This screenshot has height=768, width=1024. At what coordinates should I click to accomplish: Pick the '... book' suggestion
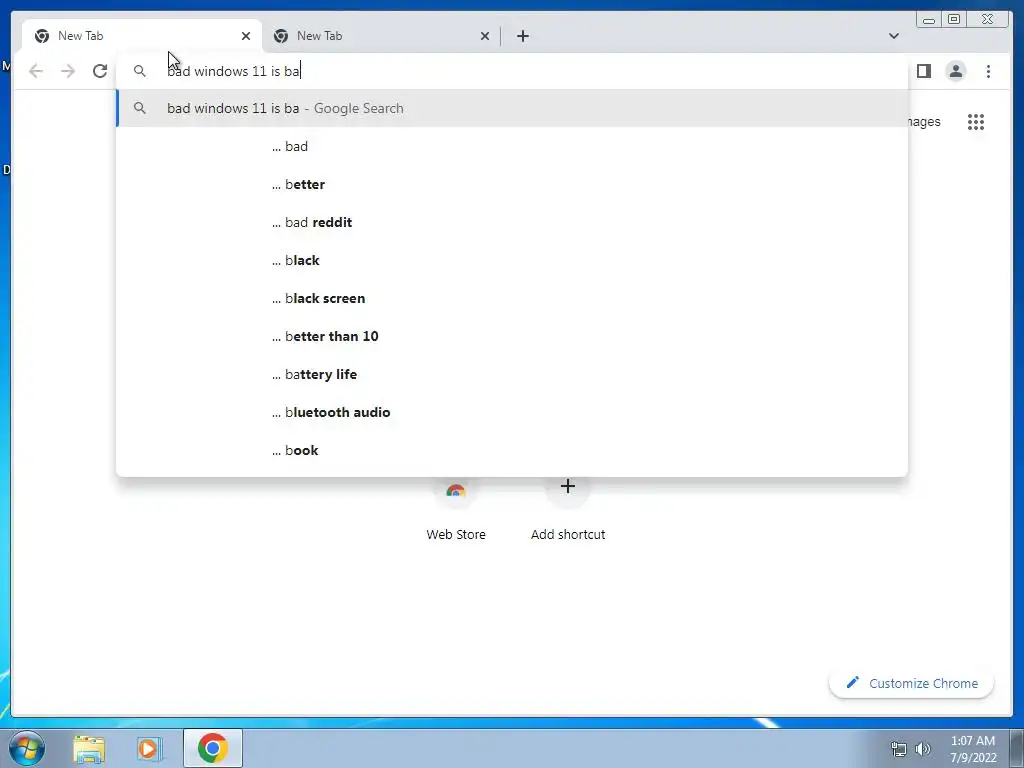point(512,450)
